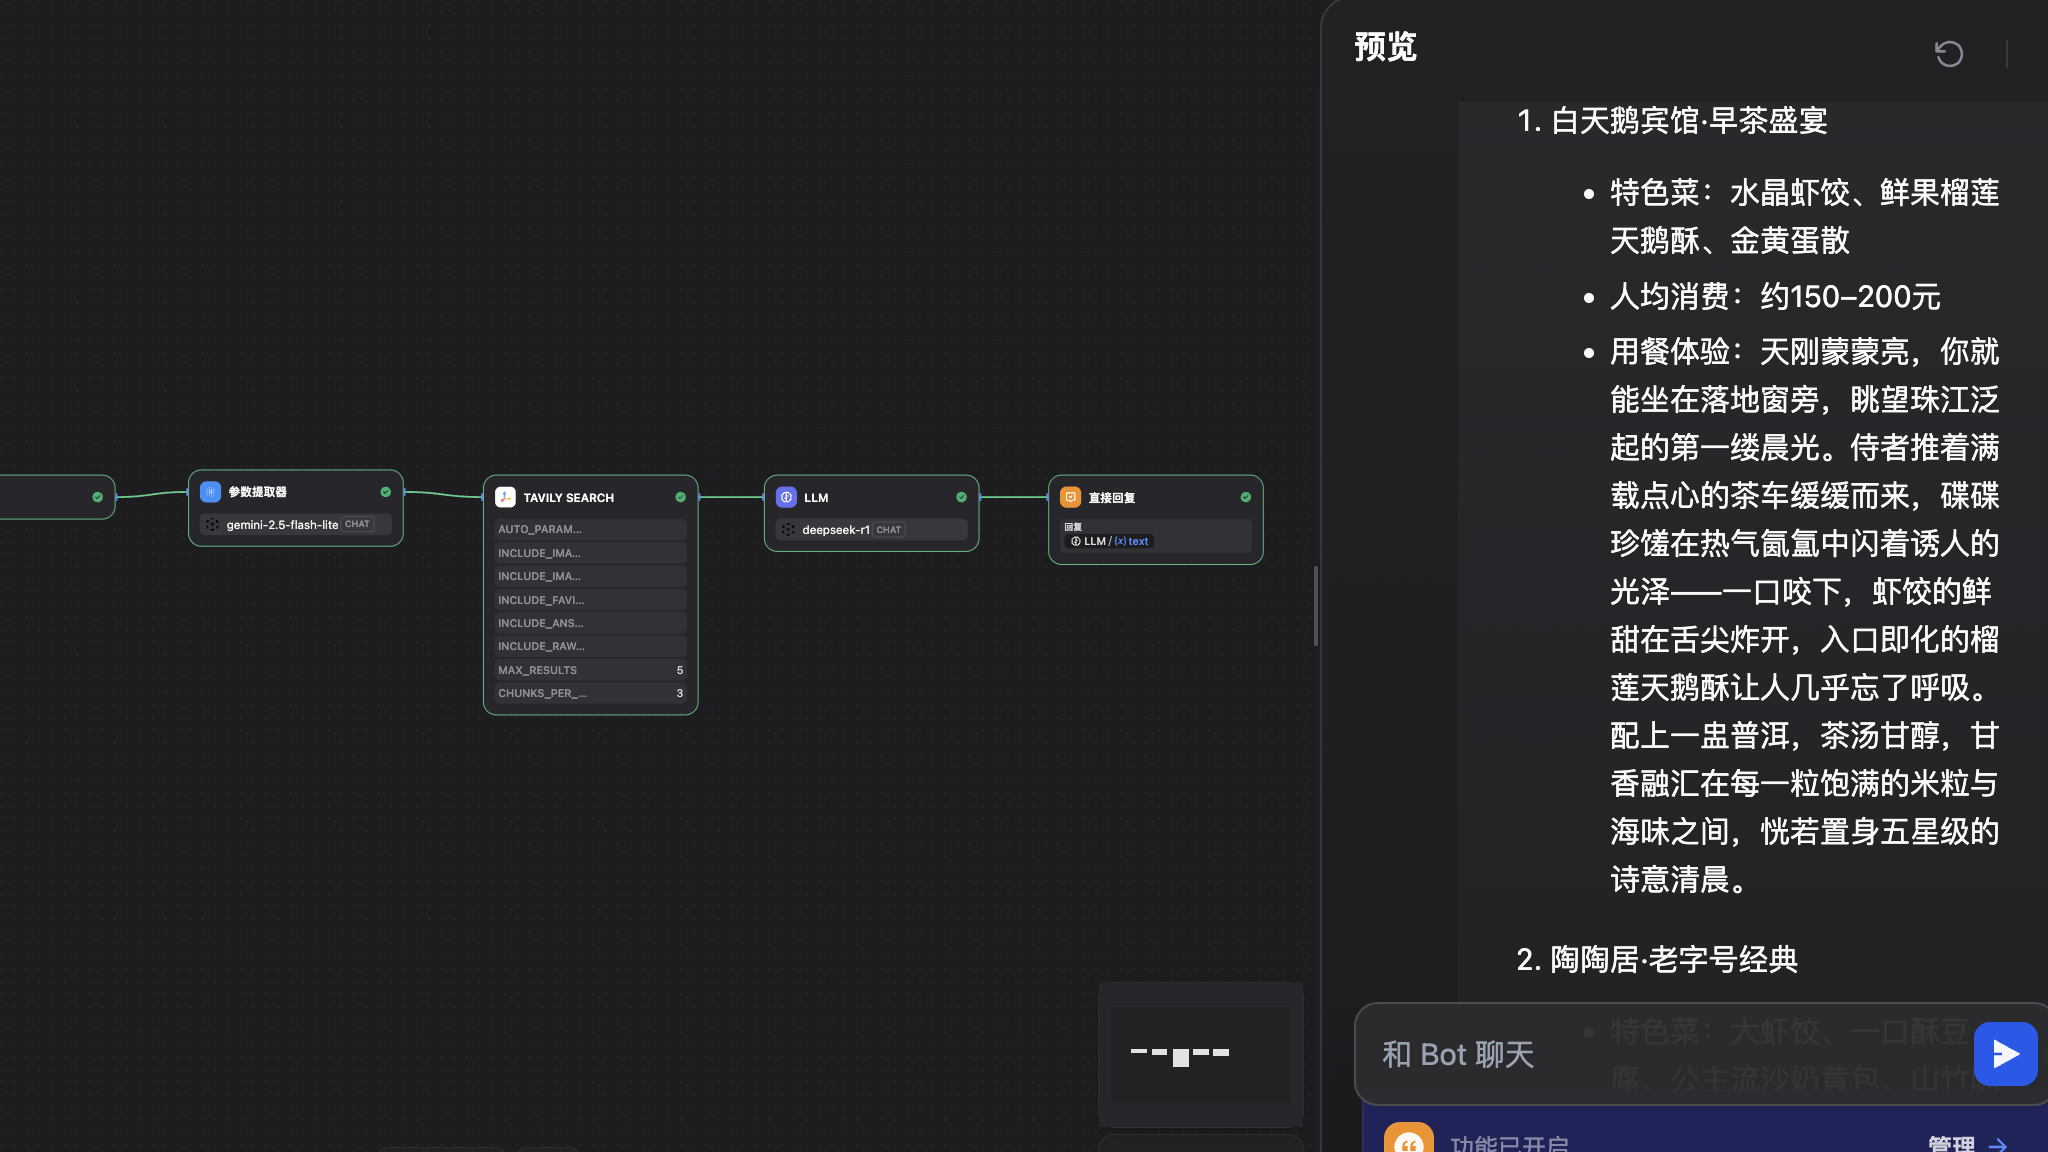
Task: Click the gemini-2.5-flash-lite model icon
Action: pyautogui.click(x=212, y=524)
